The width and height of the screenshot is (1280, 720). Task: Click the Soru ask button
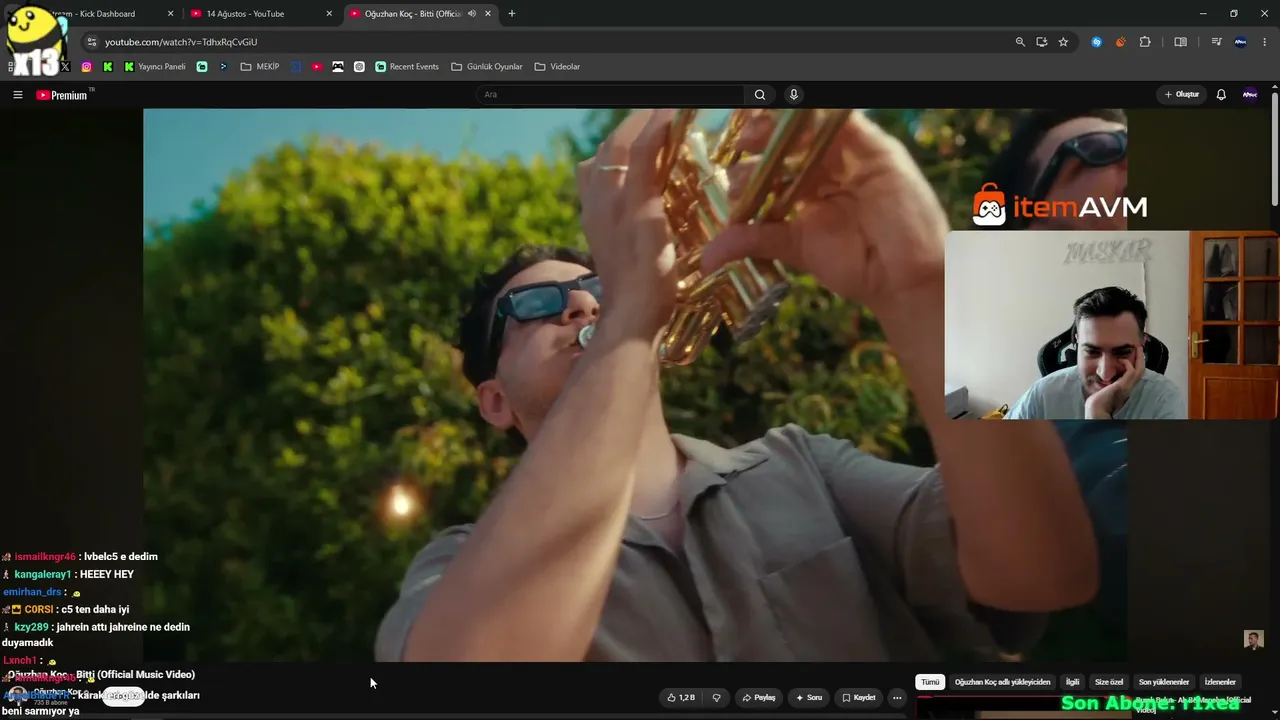pyautogui.click(x=808, y=698)
